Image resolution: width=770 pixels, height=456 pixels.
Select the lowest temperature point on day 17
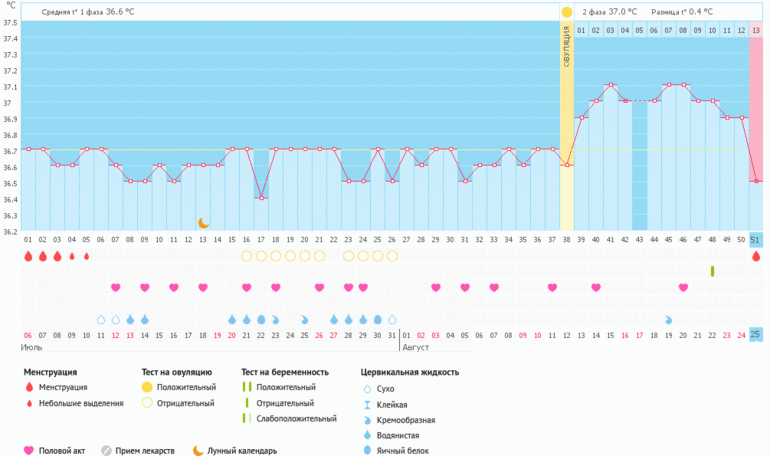click(x=261, y=198)
